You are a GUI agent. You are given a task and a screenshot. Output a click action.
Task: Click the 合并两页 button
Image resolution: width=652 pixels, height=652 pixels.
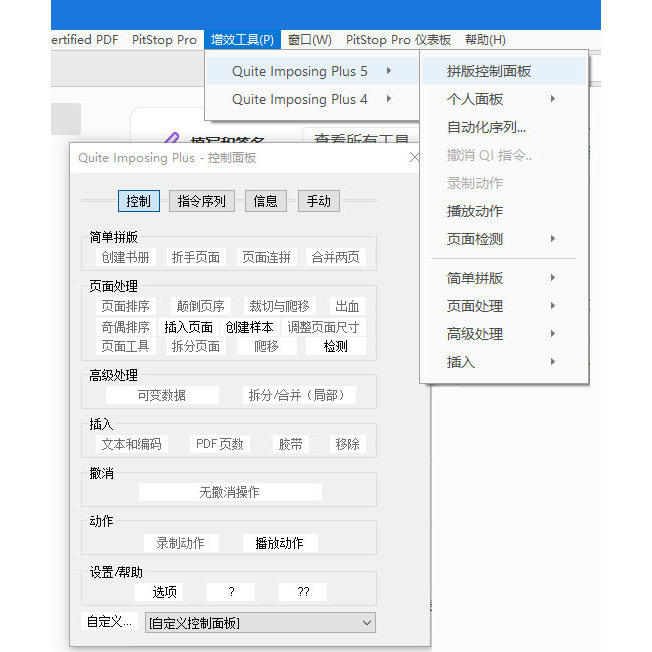tap(336, 257)
